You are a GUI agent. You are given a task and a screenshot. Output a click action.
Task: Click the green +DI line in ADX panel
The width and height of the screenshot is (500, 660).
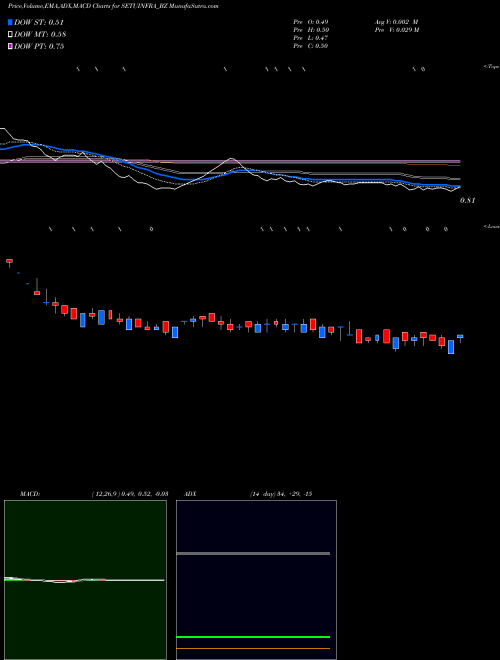pyautogui.click(x=253, y=637)
